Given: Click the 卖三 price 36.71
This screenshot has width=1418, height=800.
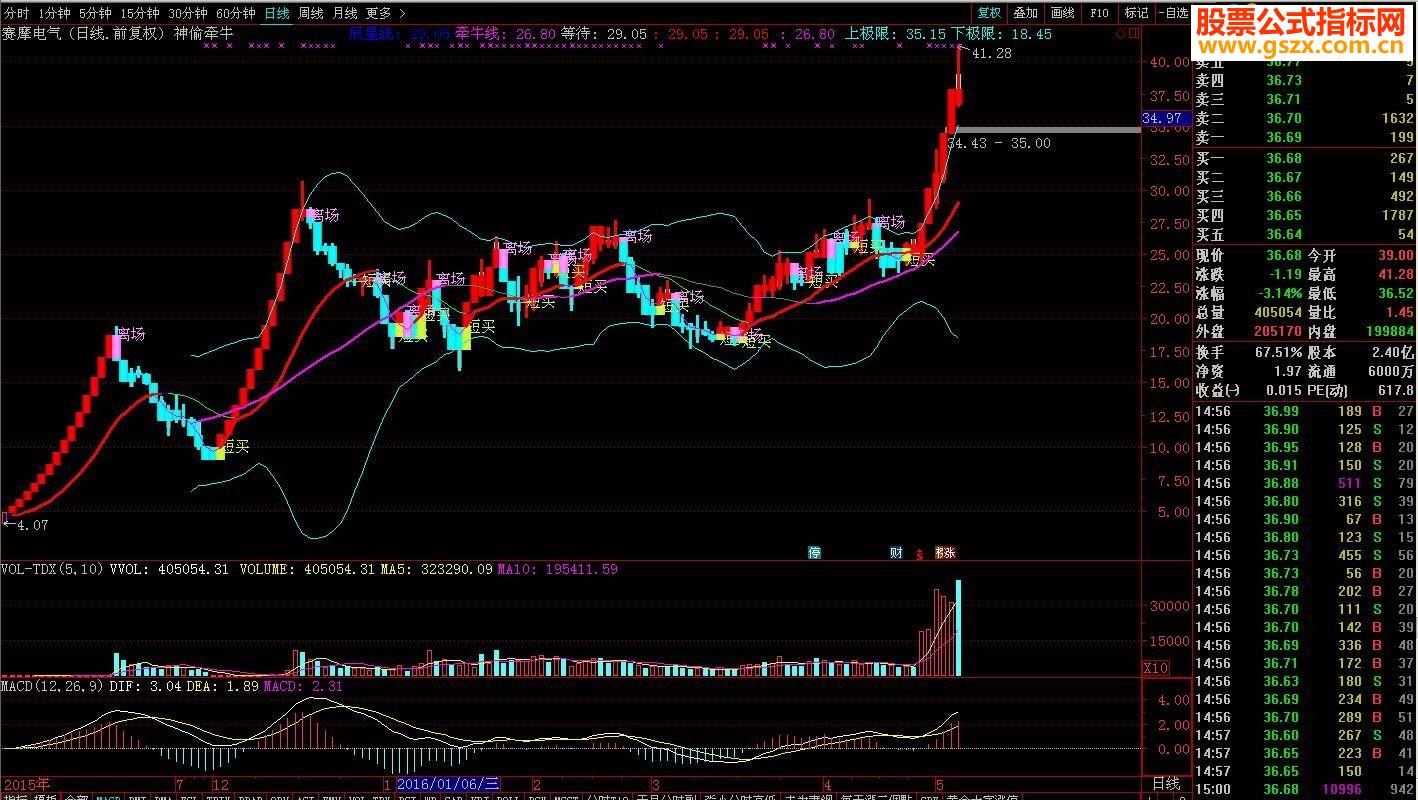Looking at the screenshot, I should tap(1283, 99).
